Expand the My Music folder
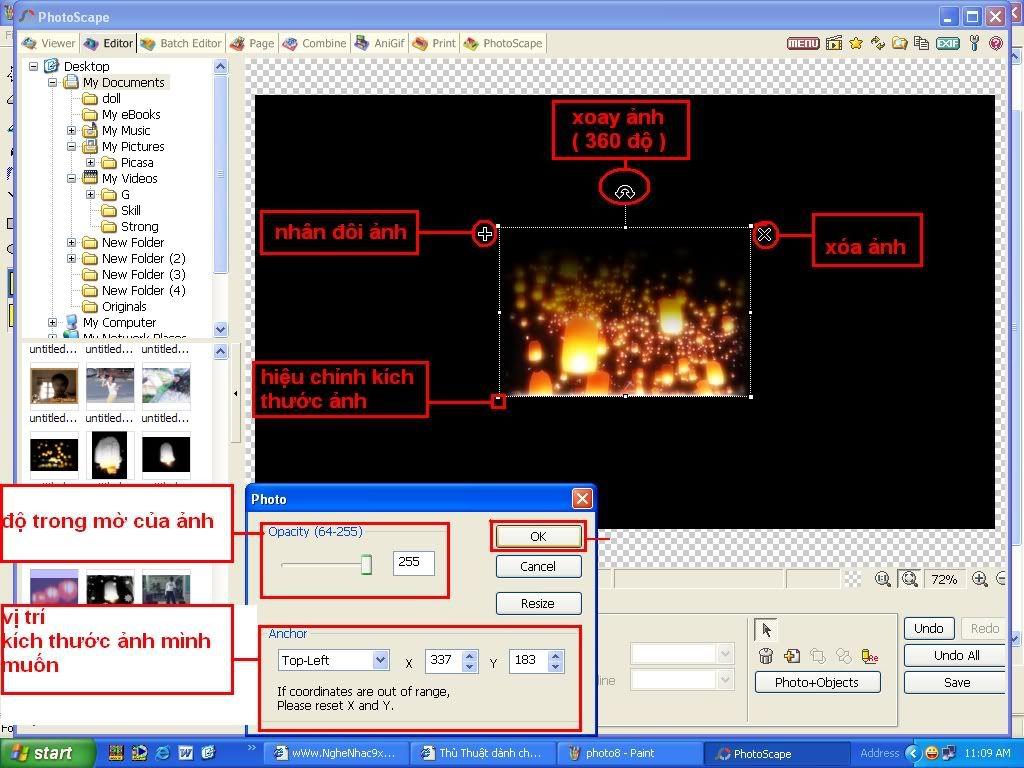The height and width of the screenshot is (768, 1024). coord(72,131)
